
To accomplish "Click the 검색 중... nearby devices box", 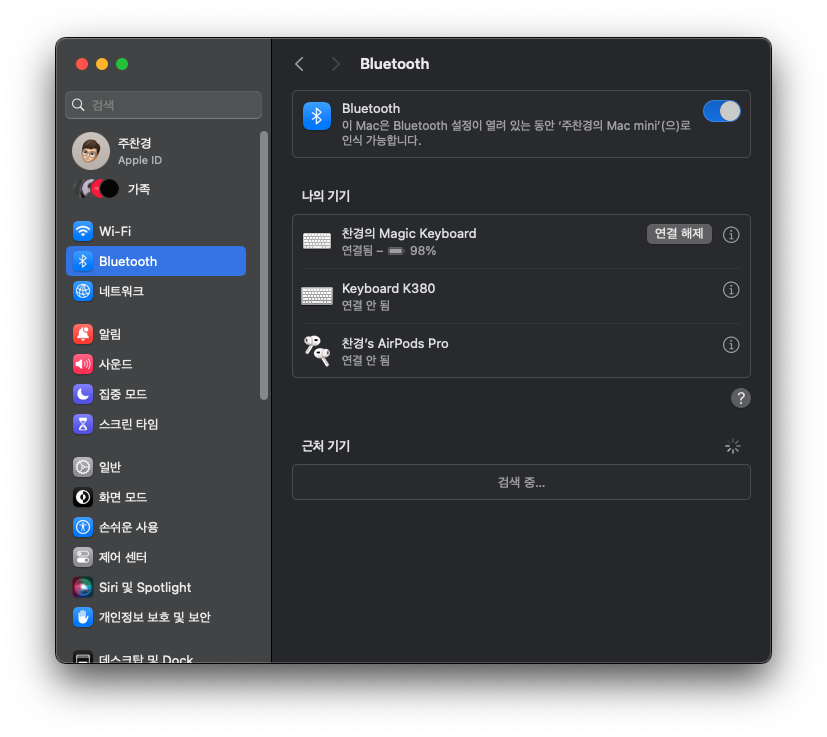I will click(x=521, y=482).
